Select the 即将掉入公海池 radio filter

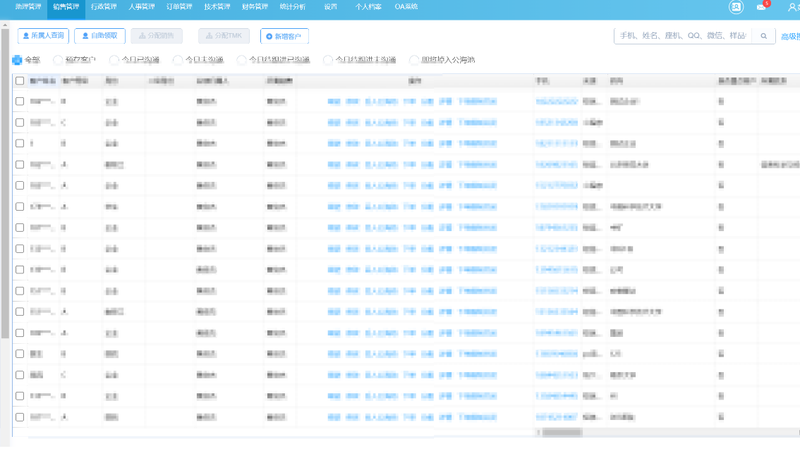pyautogui.click(x=414, y=60)
